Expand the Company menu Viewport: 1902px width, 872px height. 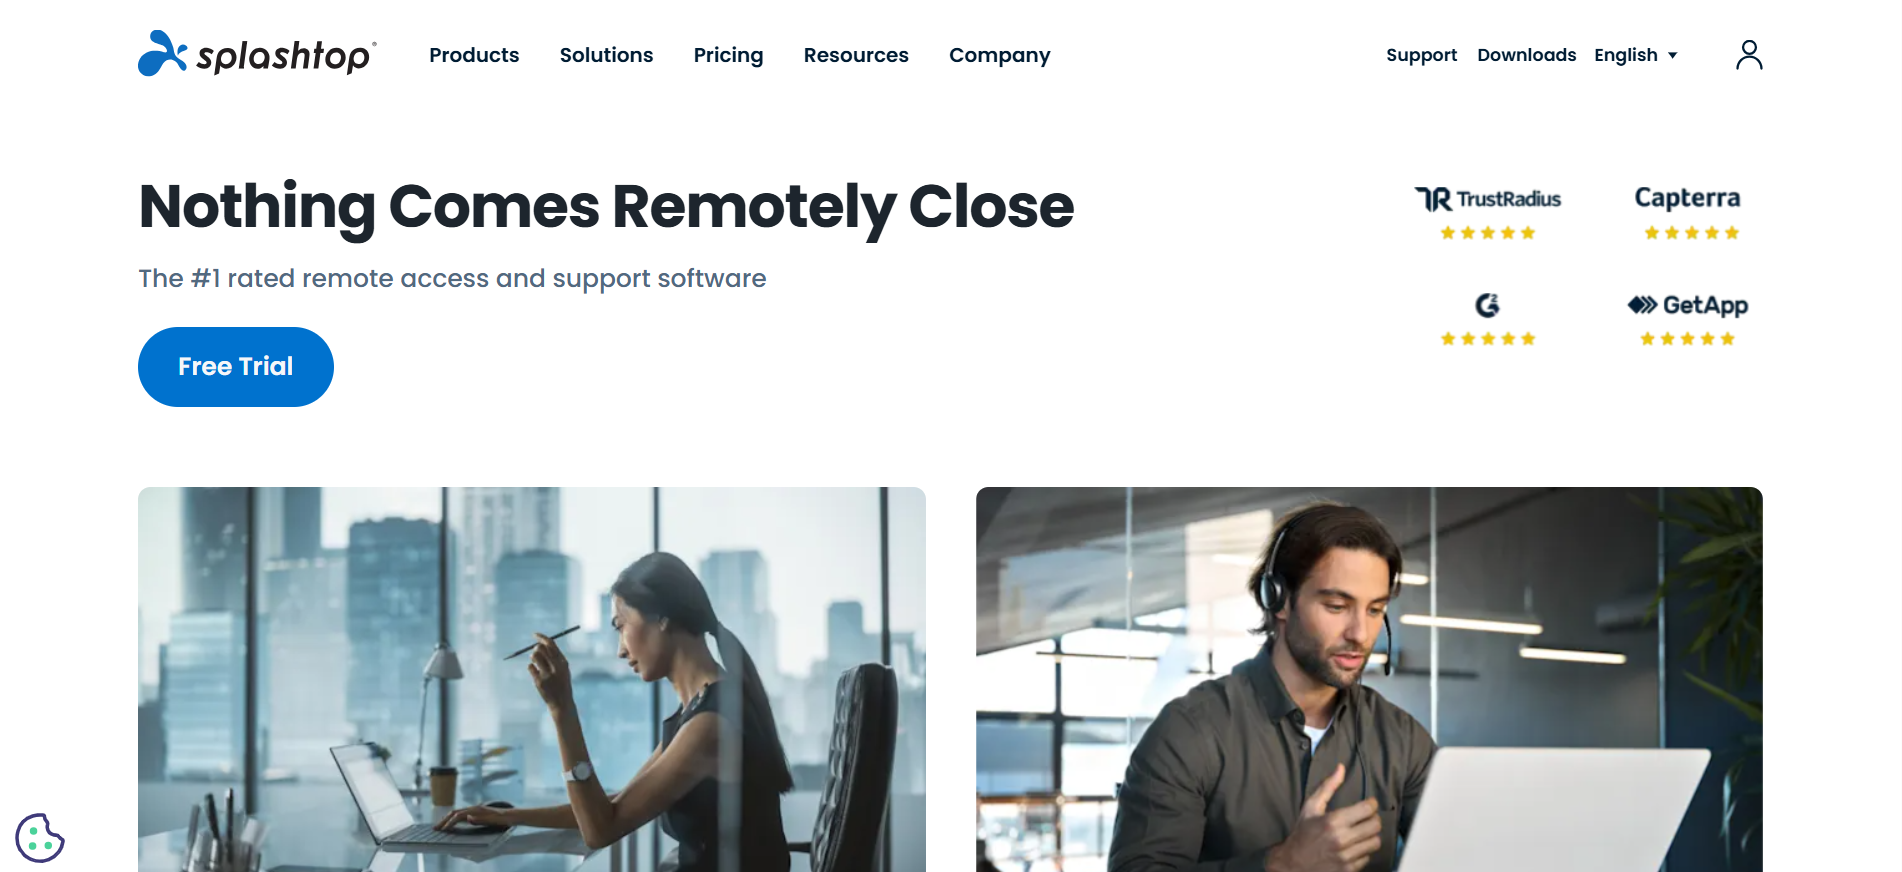(999, 55)
